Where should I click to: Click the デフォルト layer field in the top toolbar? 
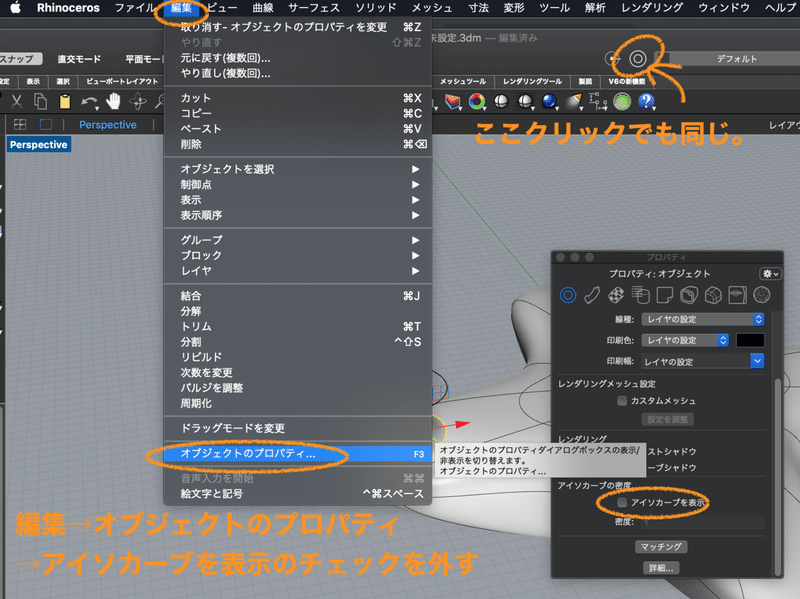coord(736,59)
